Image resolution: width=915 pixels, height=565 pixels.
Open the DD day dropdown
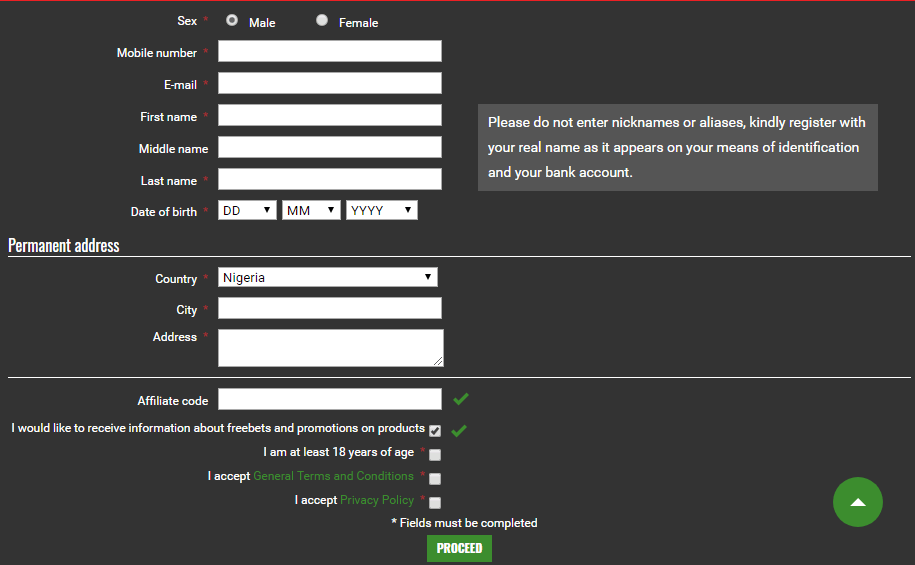pos(248,210)
